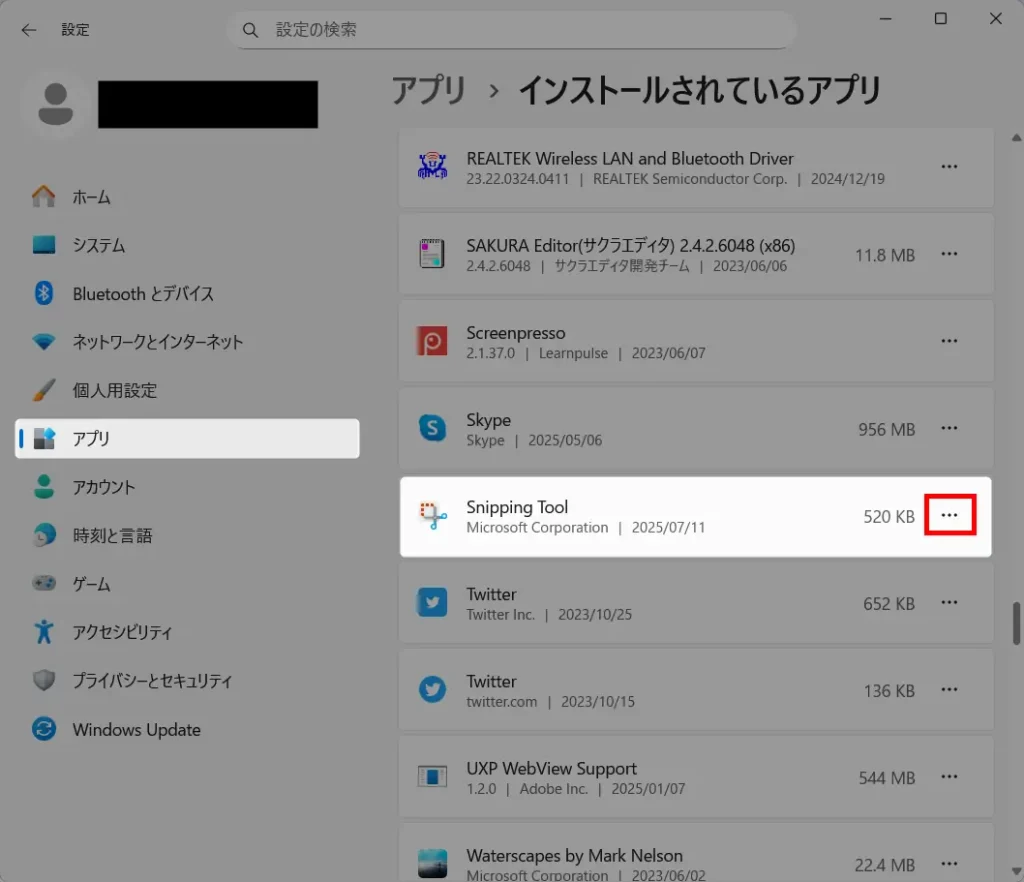Click the Bluetooth icon in the sidebar
This screenshot has height=882, width=1024.
click(44, 293)
